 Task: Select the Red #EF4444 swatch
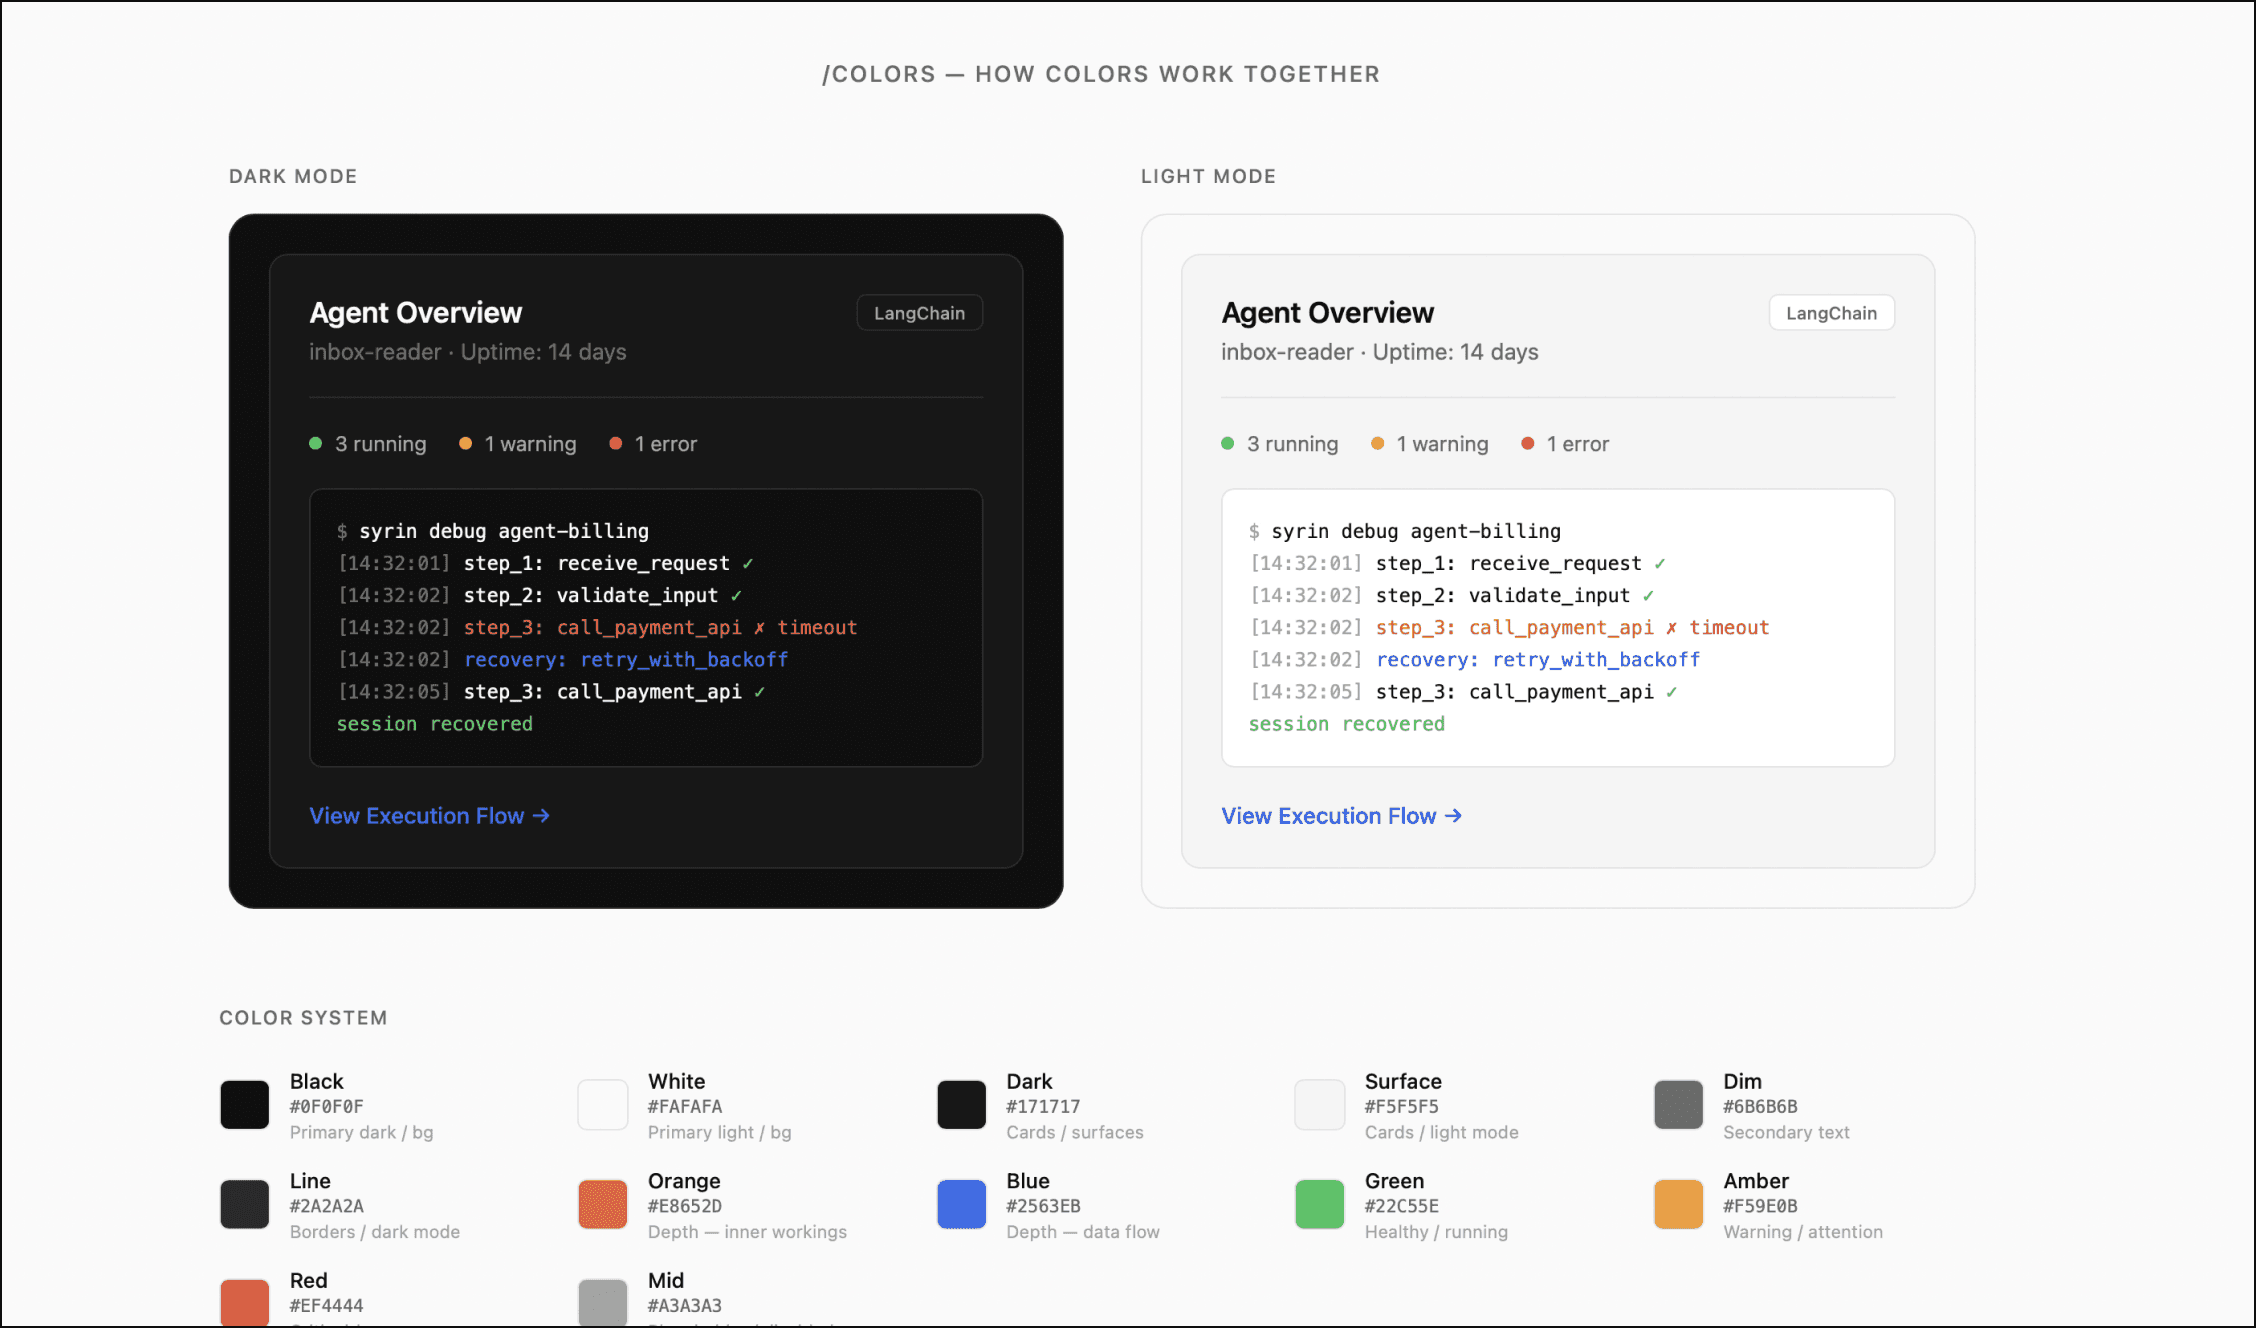tap(245, 1302)
